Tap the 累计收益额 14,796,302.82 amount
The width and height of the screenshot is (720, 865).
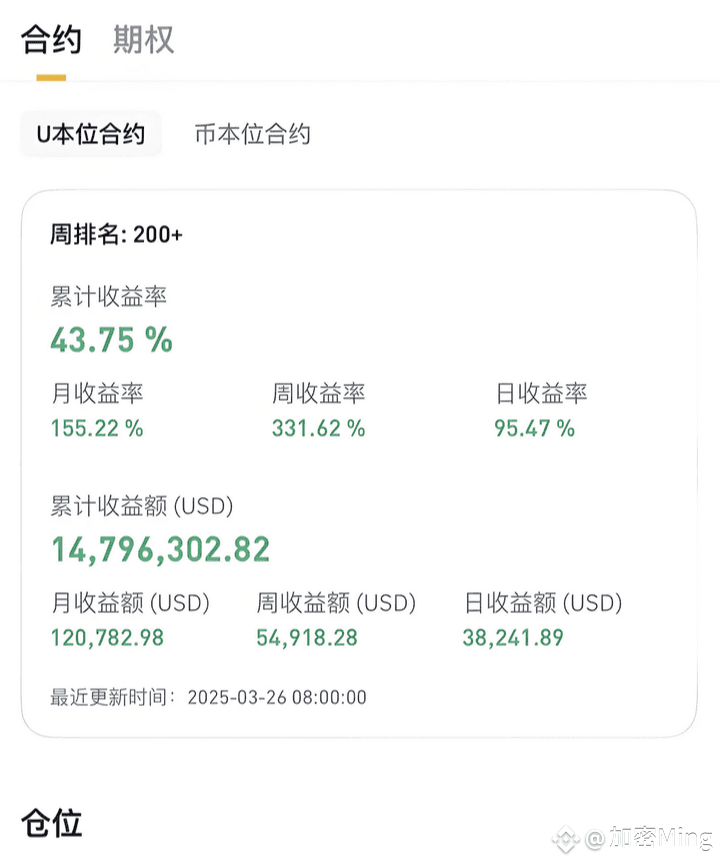point(161,549)
